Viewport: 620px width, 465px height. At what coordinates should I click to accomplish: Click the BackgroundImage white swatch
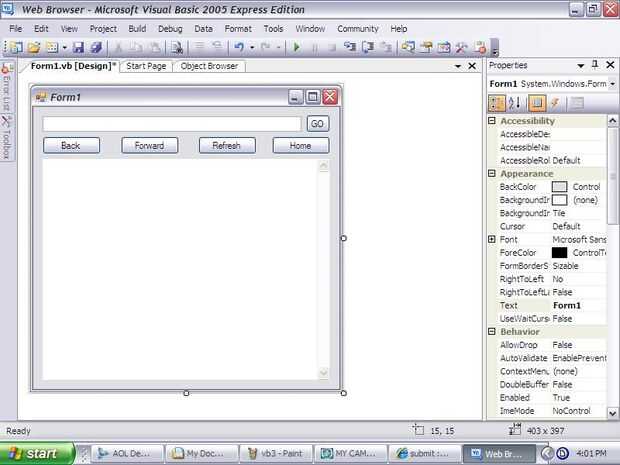point(559,200)
